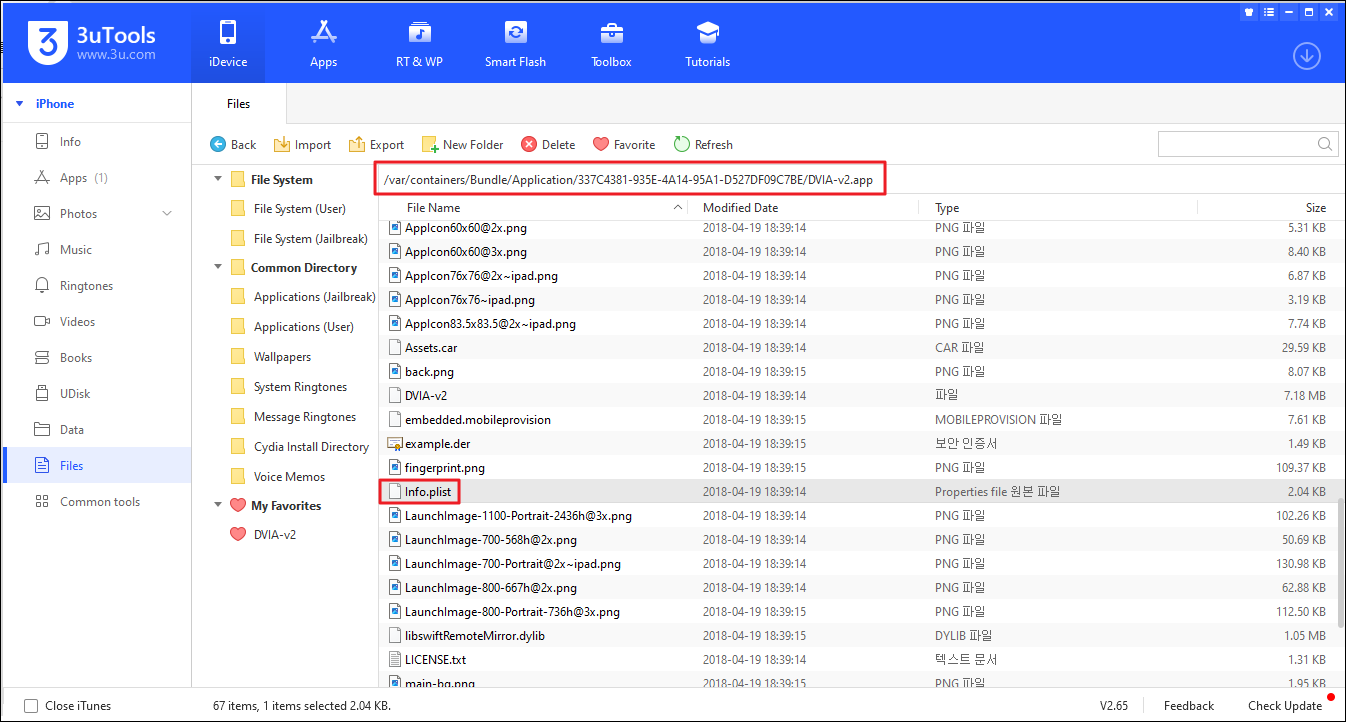Select the libswiftRemoteMirror.dylib file
This screenshot has width=1346, height=722.
[474, 636]
